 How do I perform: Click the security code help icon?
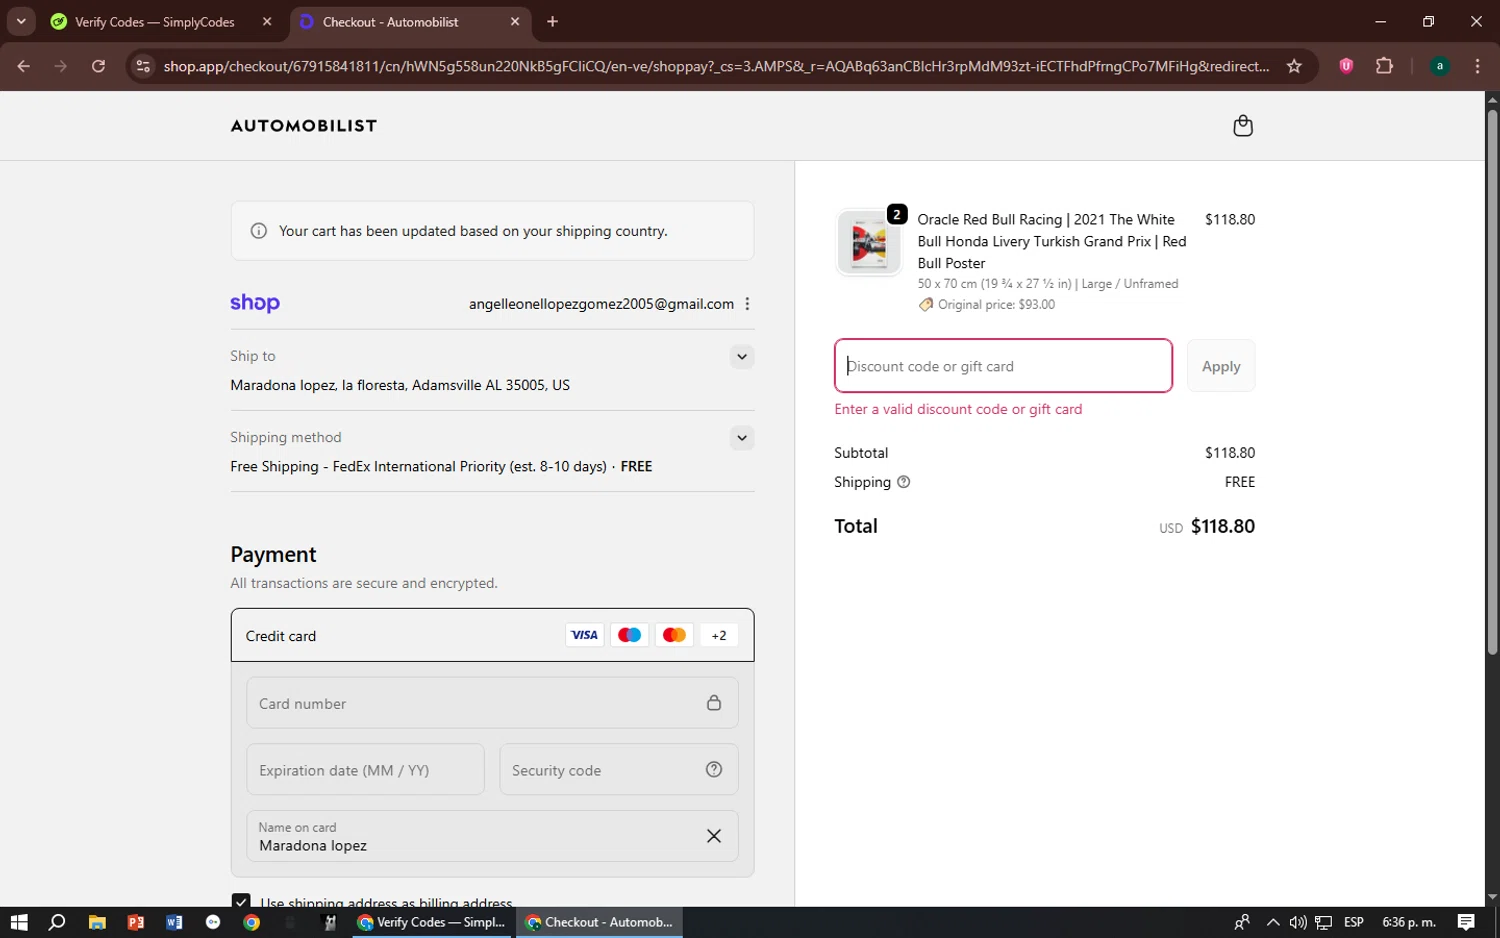(x=714, y=769)
